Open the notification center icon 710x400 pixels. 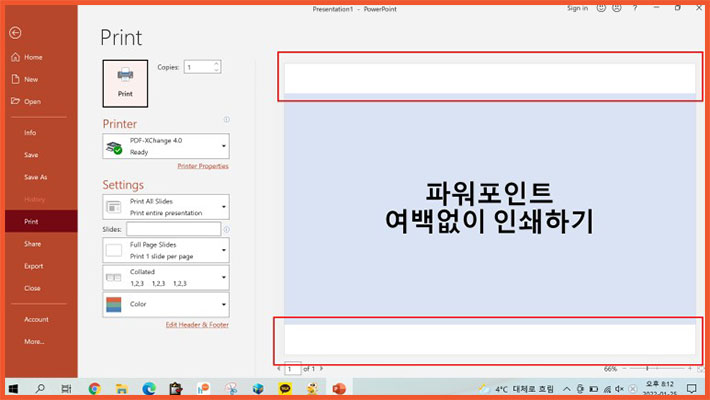coord(691,389)
